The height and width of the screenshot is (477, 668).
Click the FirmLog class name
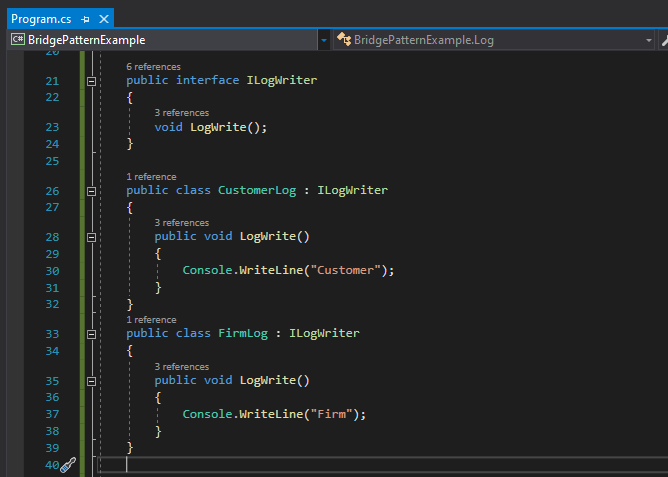243,333
